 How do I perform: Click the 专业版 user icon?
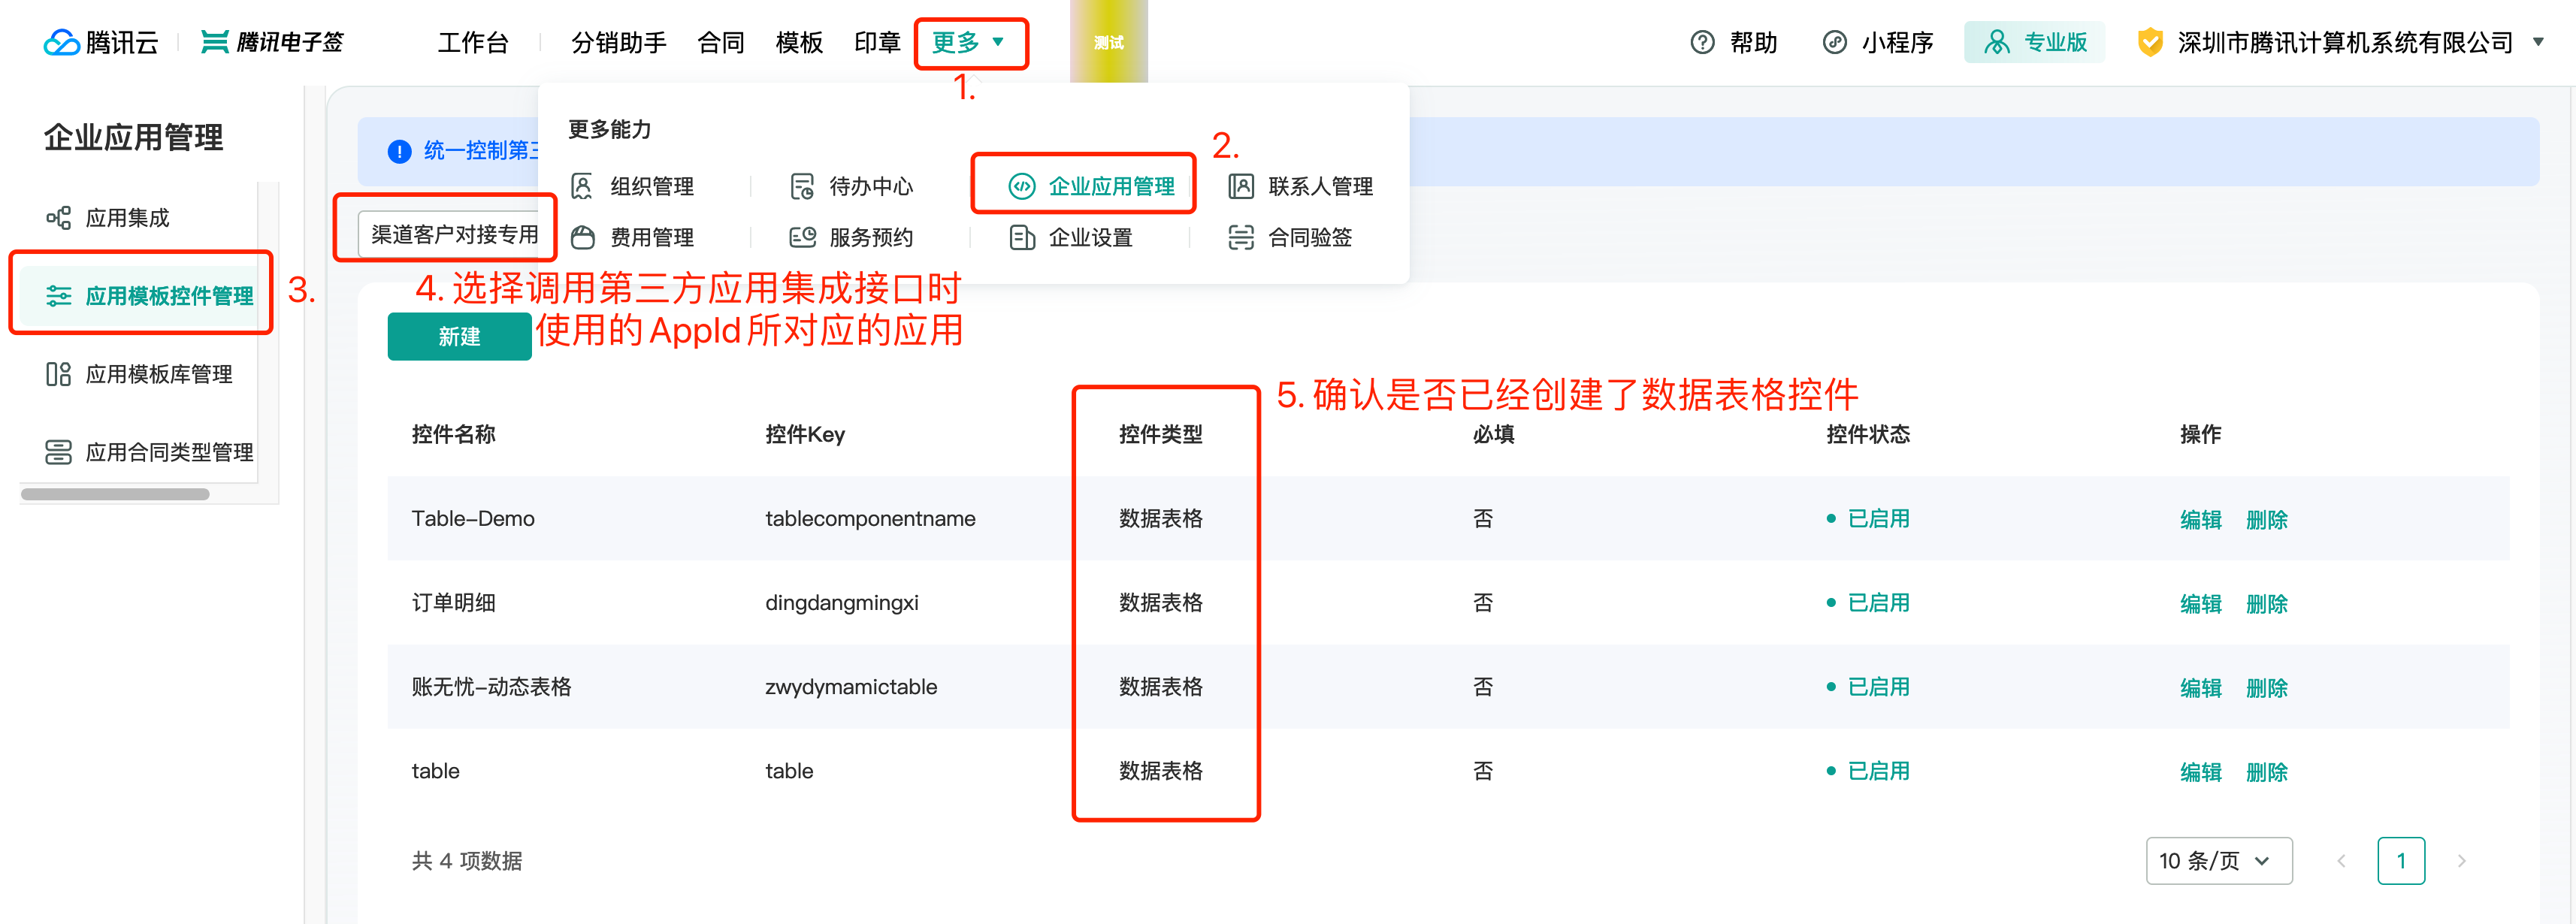1996,42
